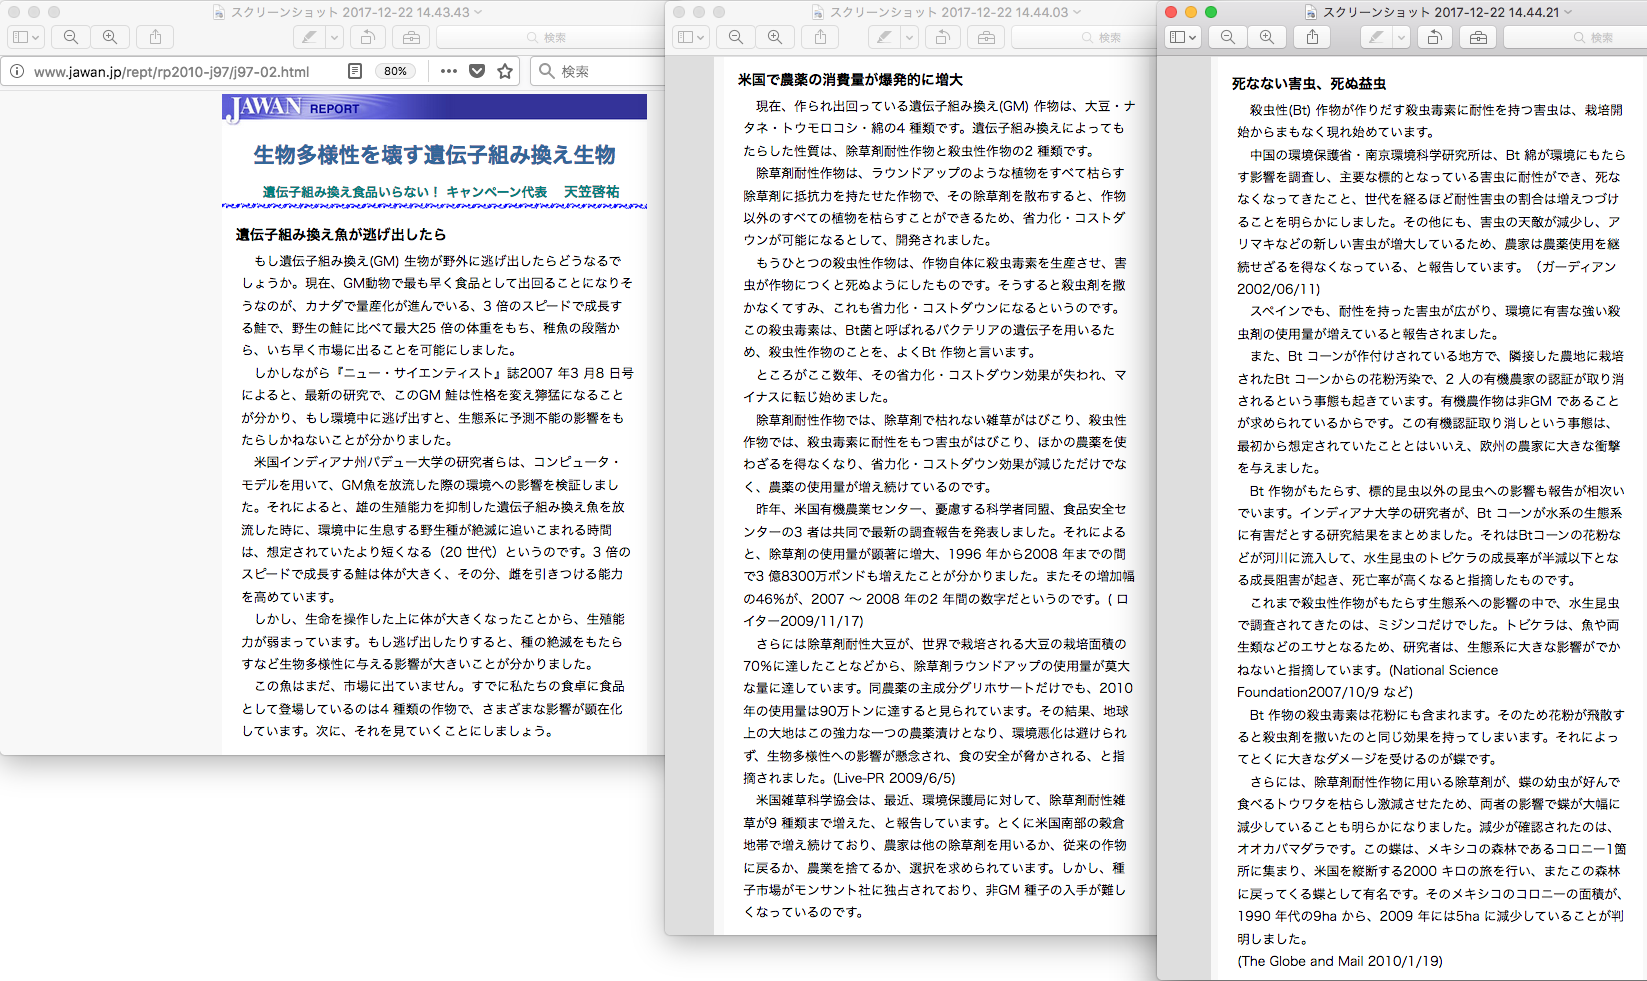Select the highlight pen in 14.43.43 window
Screen dimensions: 1647x981
[x=310, y=37]
